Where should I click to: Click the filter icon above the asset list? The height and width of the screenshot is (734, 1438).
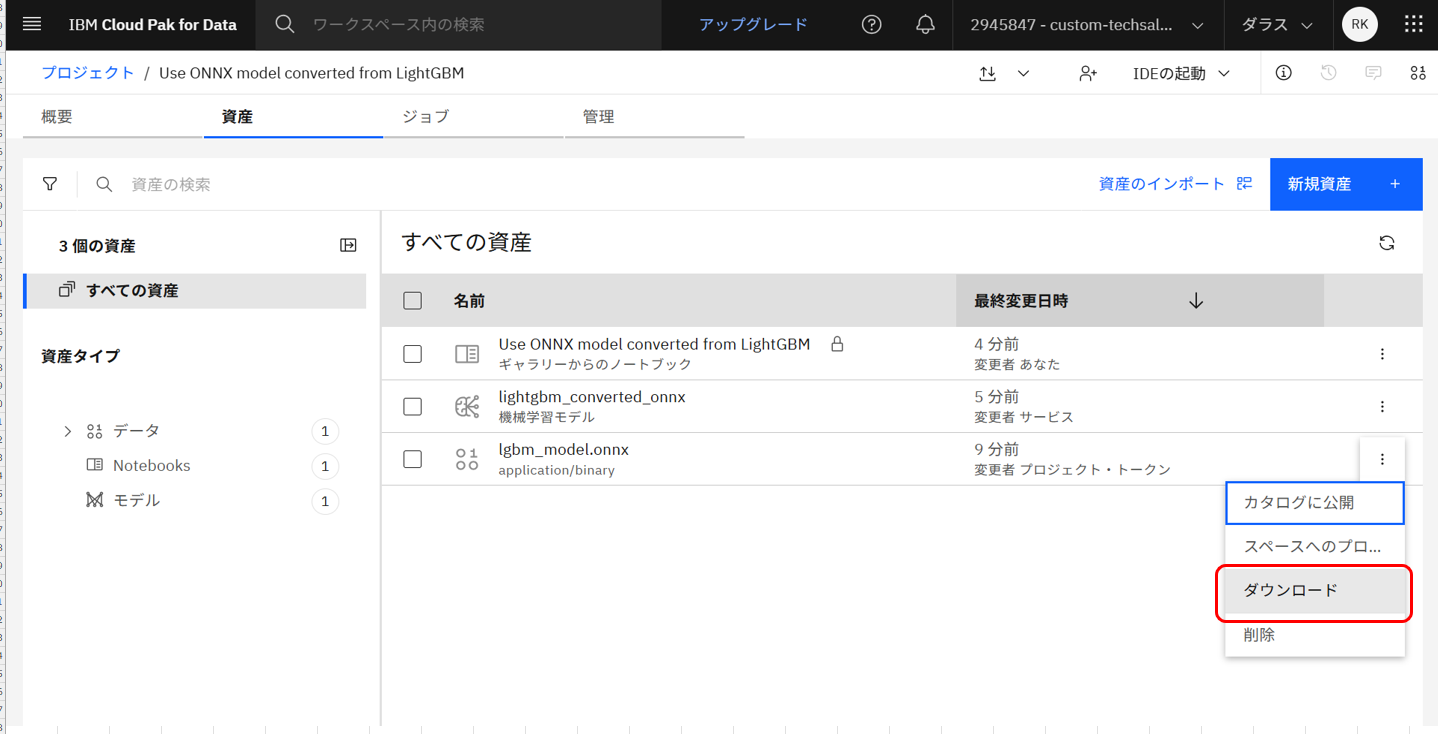pyautogui.click(x=50, y=184)
